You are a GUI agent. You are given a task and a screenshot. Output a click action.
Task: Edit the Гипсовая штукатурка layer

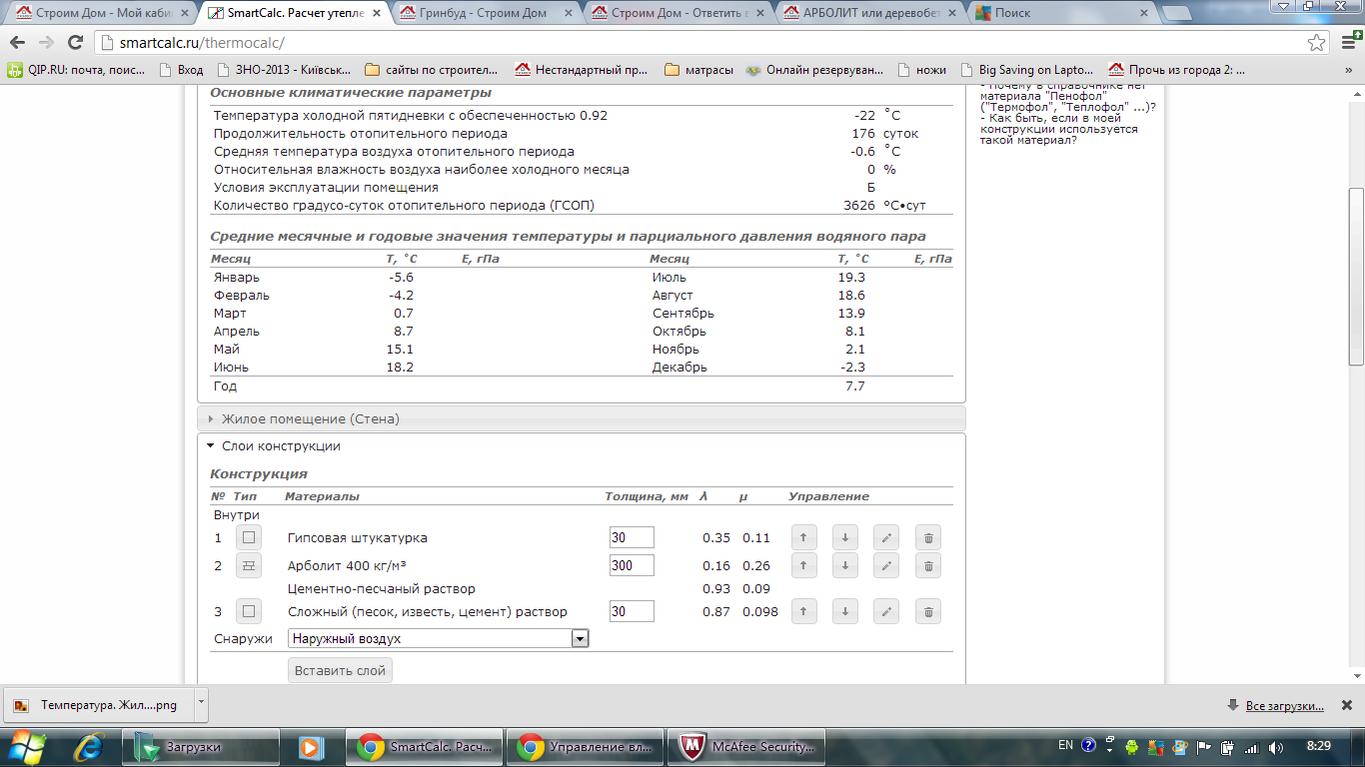(x=886, y=538)
